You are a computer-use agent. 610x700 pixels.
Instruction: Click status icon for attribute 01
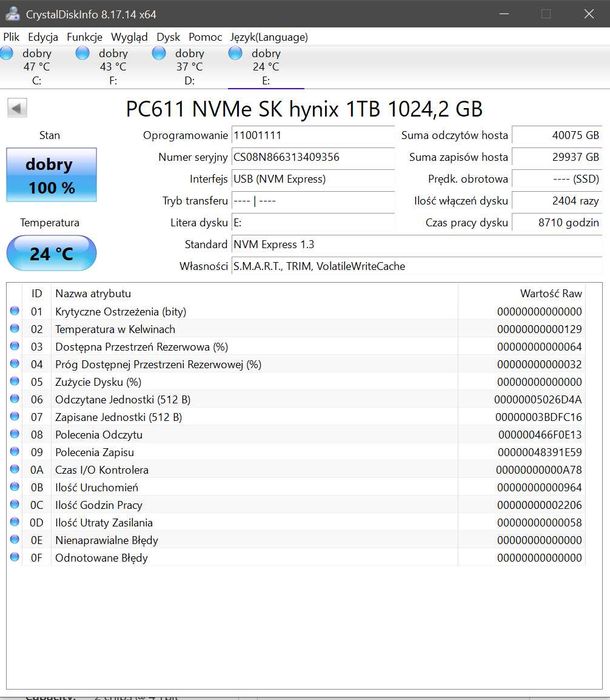(15, 311)
